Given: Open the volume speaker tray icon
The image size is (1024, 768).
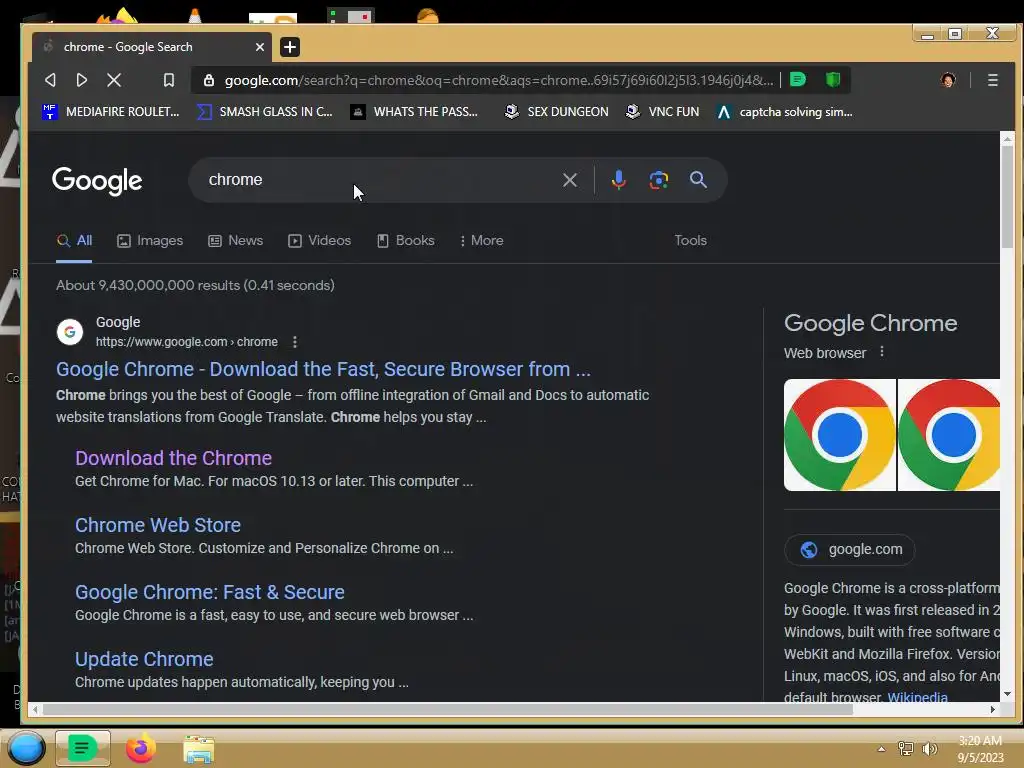Looking at the screenshot, I should point(929,749).
